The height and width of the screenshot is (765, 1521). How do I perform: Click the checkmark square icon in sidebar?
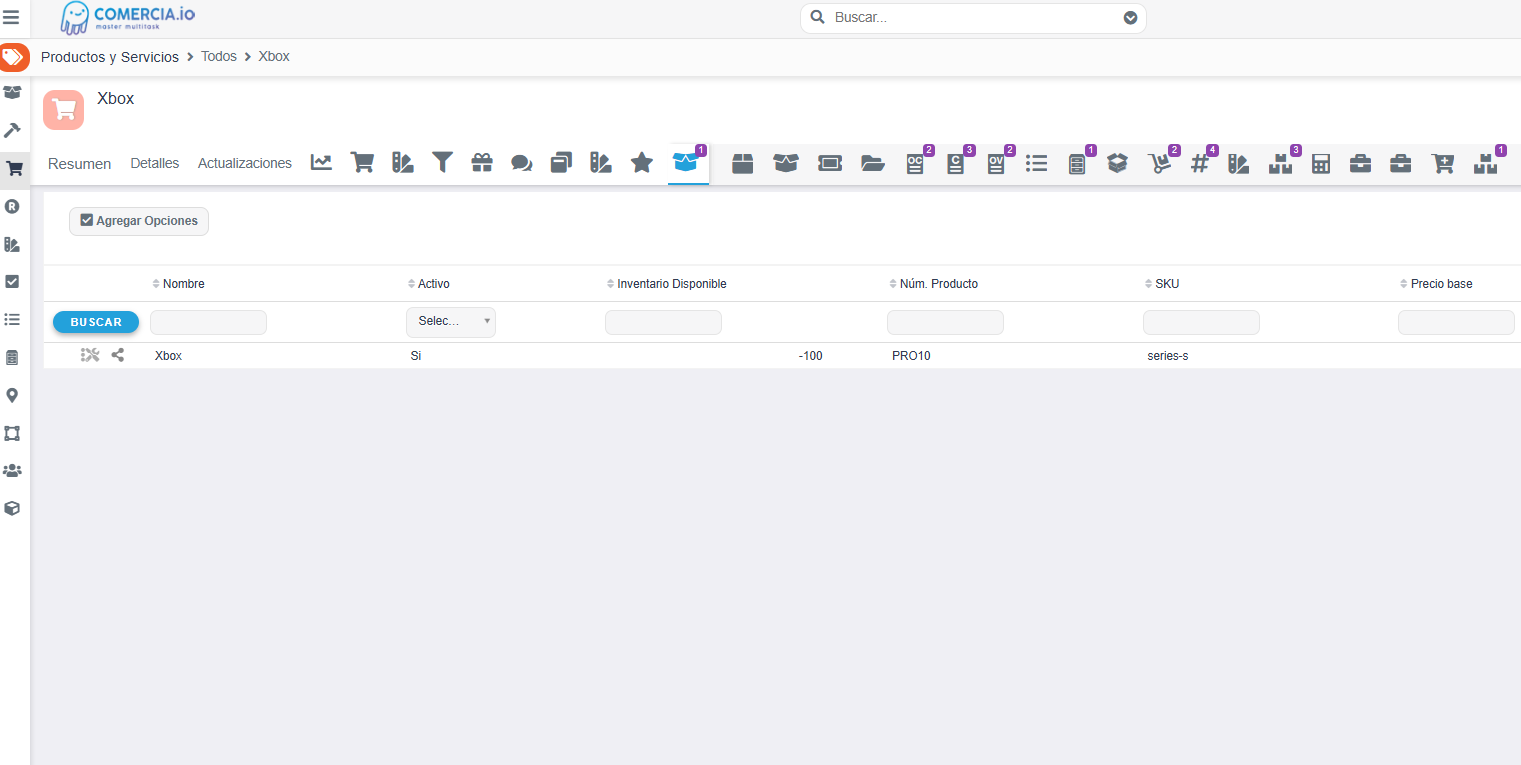click(12, 282)
